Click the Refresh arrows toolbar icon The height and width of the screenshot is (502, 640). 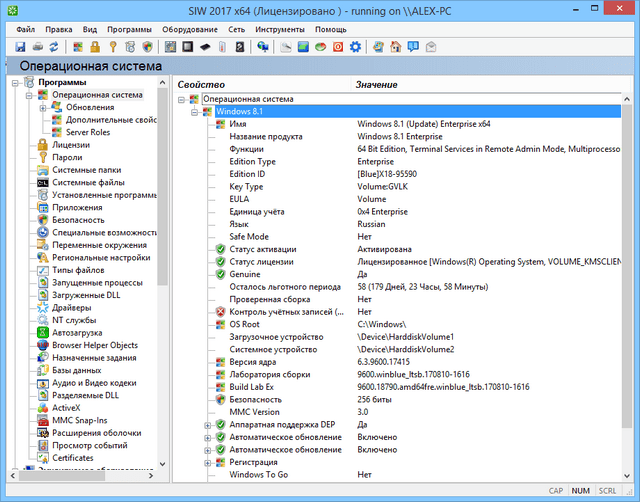pyautogui.click(x=53, y=46)
